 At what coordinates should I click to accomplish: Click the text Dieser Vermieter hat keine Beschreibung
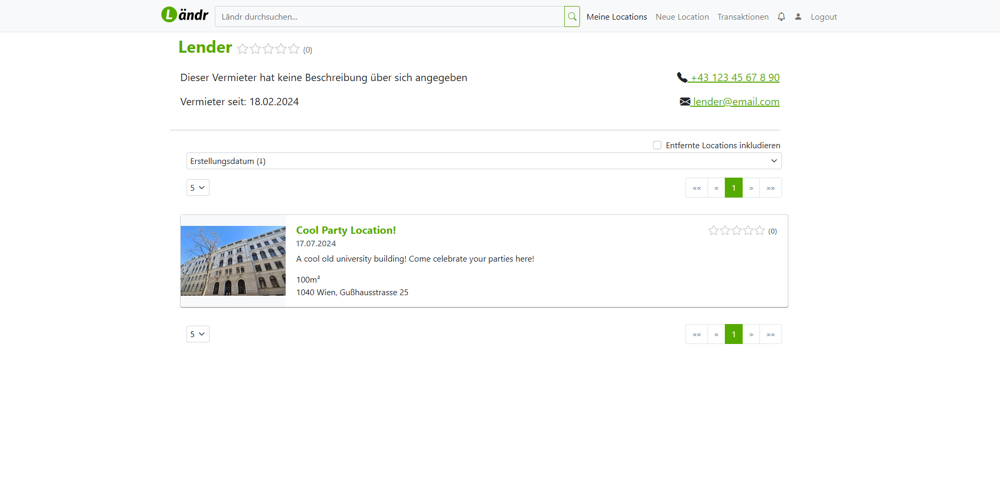[323, 78]
